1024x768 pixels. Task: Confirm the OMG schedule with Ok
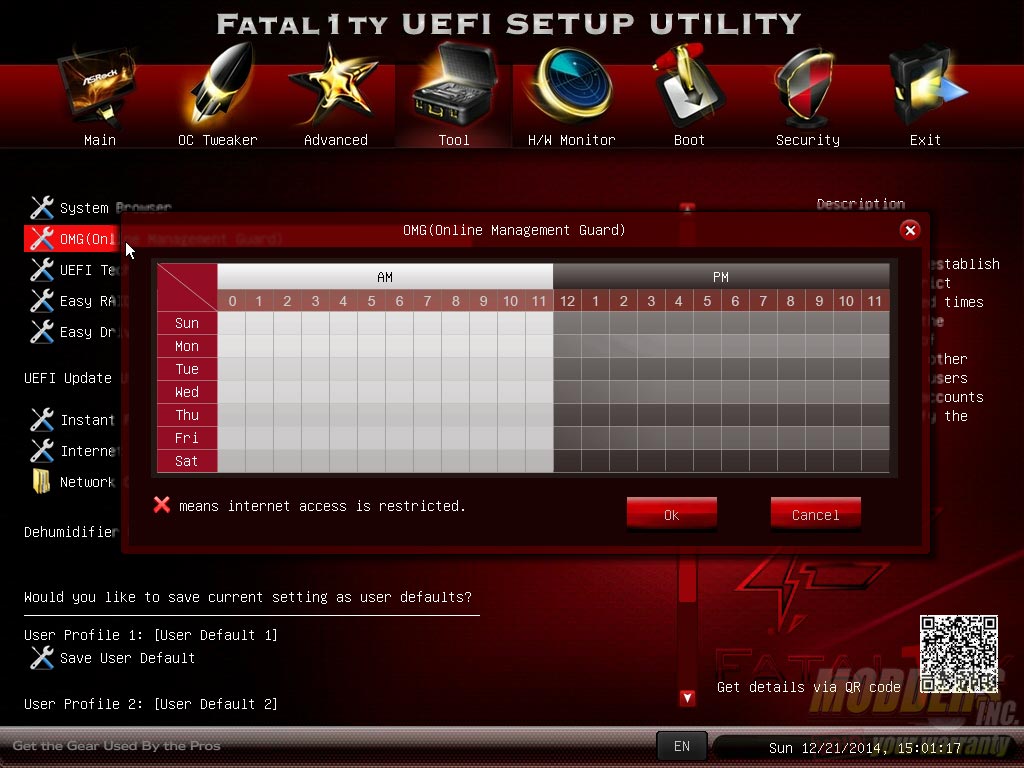(x=671, y=515)
